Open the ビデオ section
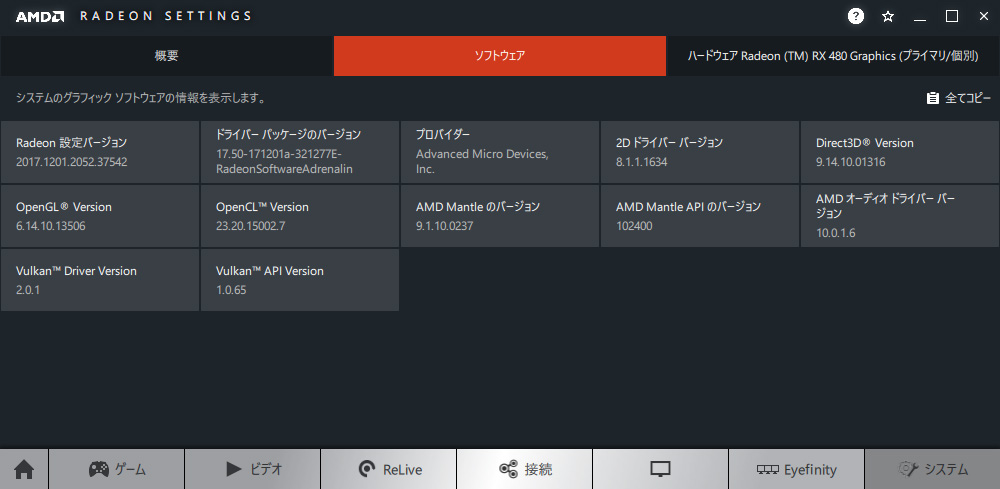 click(253, 469)
